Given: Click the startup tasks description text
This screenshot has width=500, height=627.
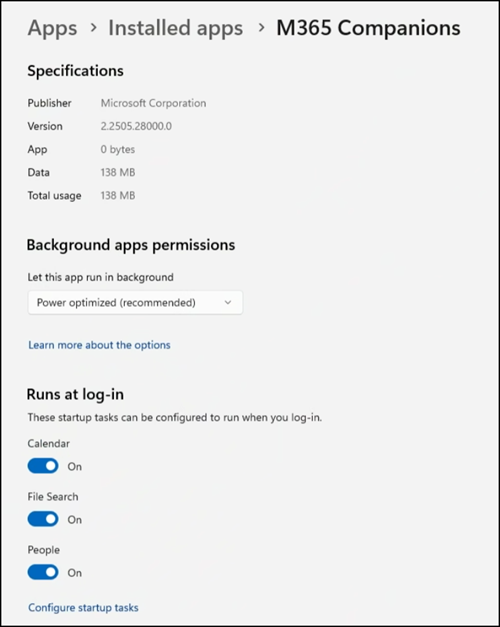Looking at the screenshot, I should 175,417.
